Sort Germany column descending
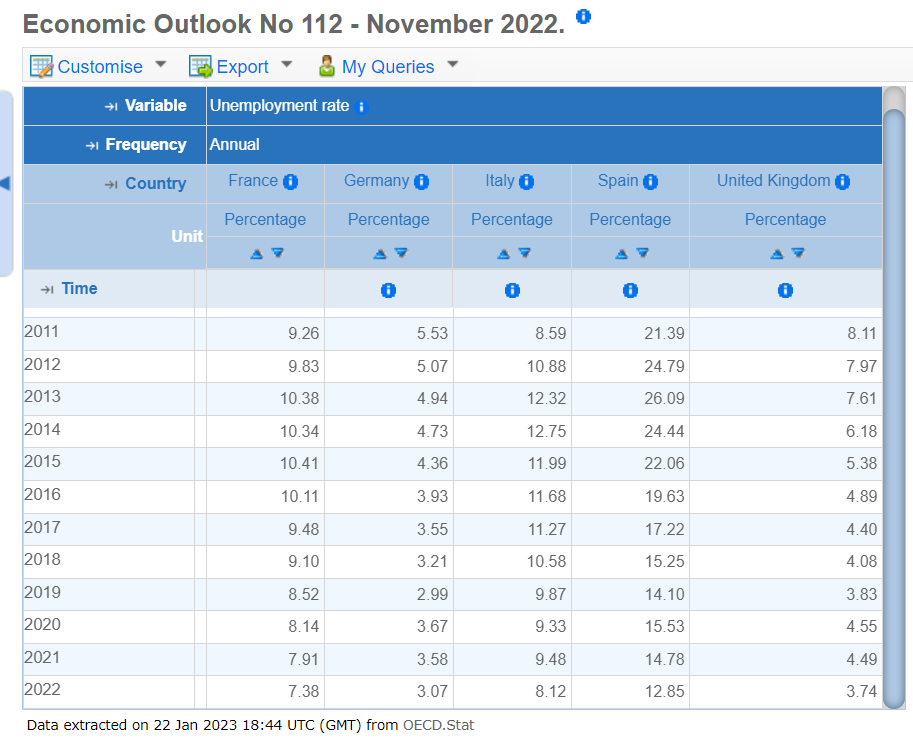 pyautogui.click(x=401, y=253)
